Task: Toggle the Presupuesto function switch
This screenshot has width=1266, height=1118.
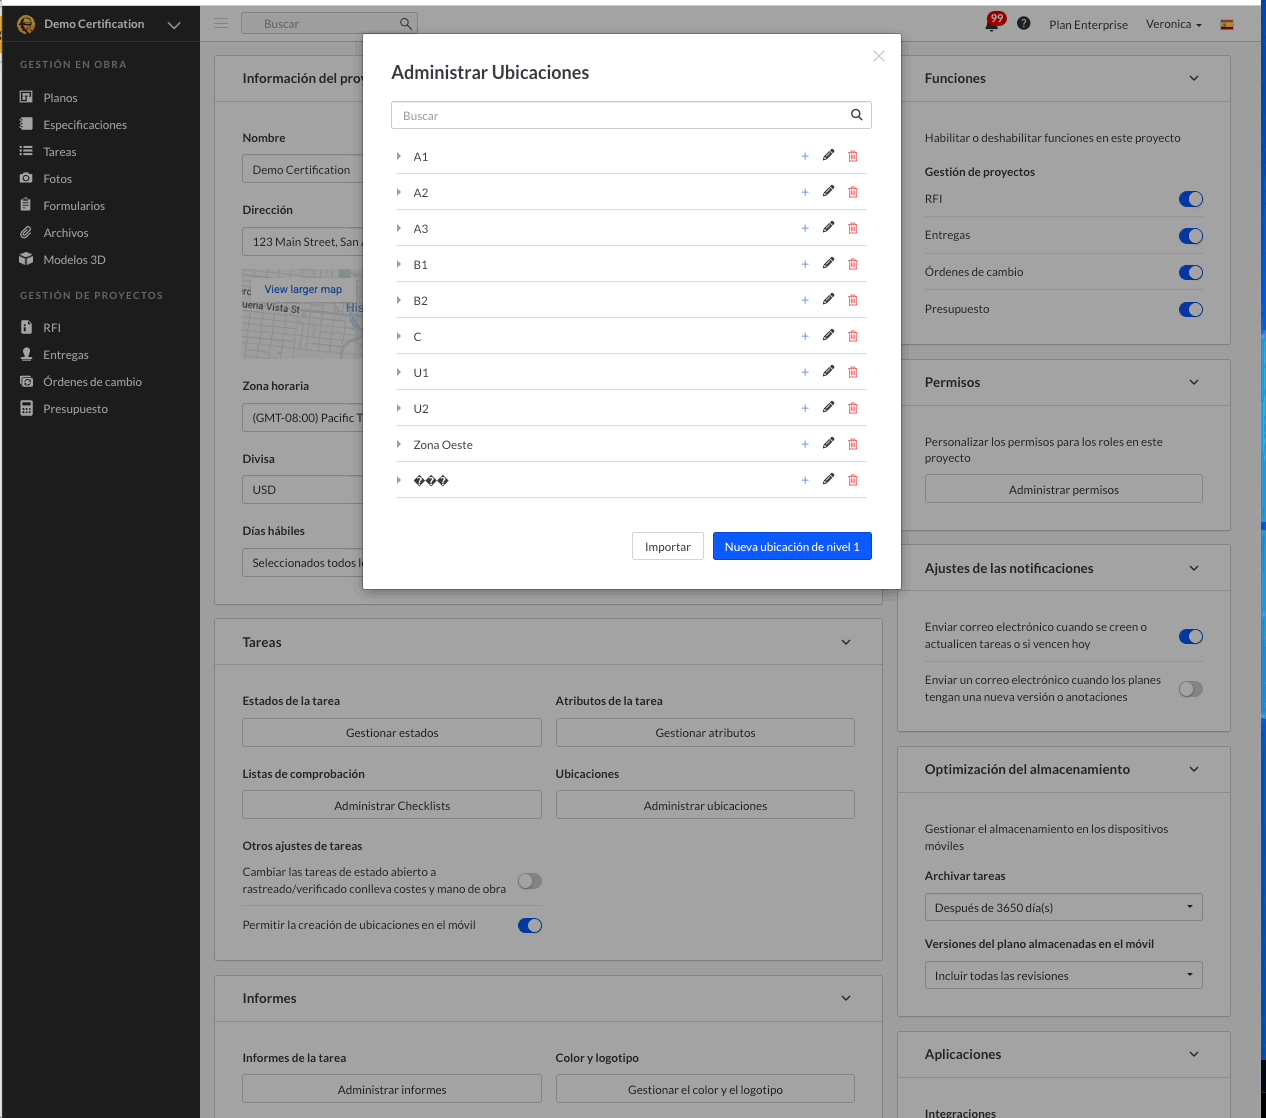Action: pyautogui.click(x=1191, y=309)
